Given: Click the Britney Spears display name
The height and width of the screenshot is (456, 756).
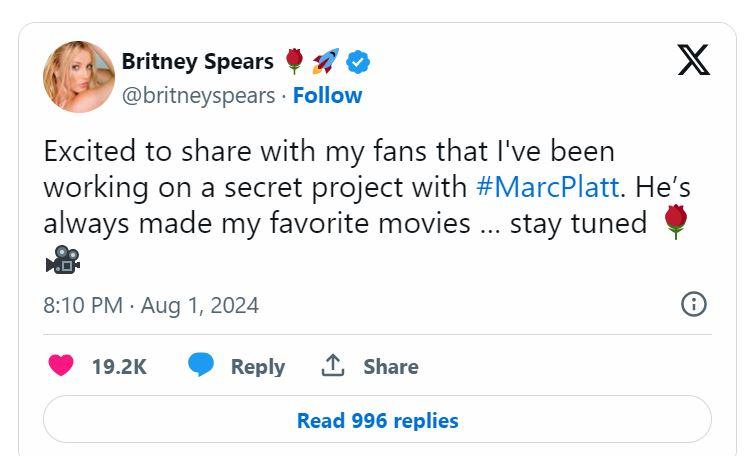Looking at the screenshot, I should click(197, 62).
